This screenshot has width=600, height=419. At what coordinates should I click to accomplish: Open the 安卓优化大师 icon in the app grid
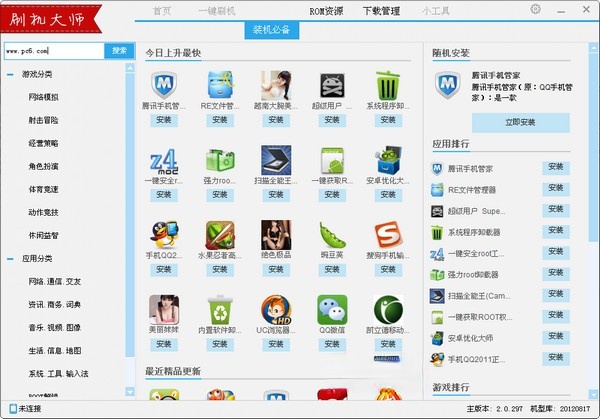coord(388,160)
